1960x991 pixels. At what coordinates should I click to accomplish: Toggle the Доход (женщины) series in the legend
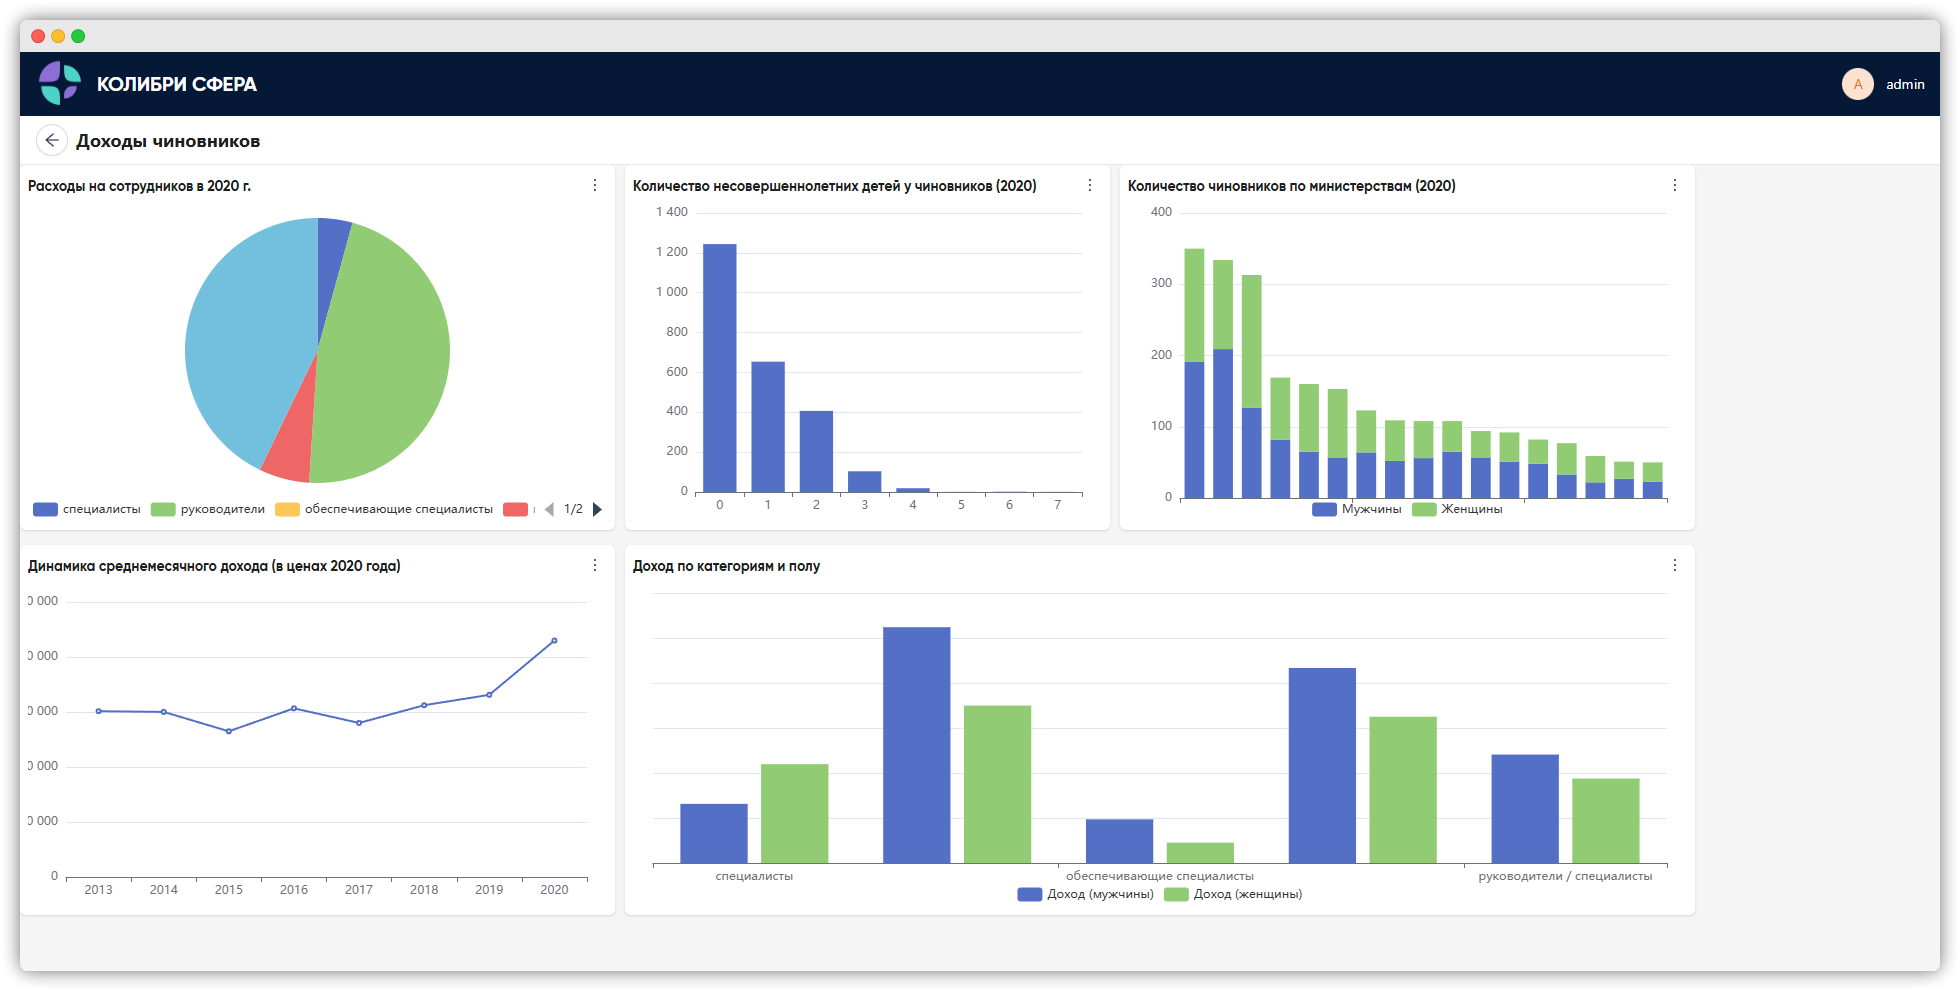[1233, 895]
